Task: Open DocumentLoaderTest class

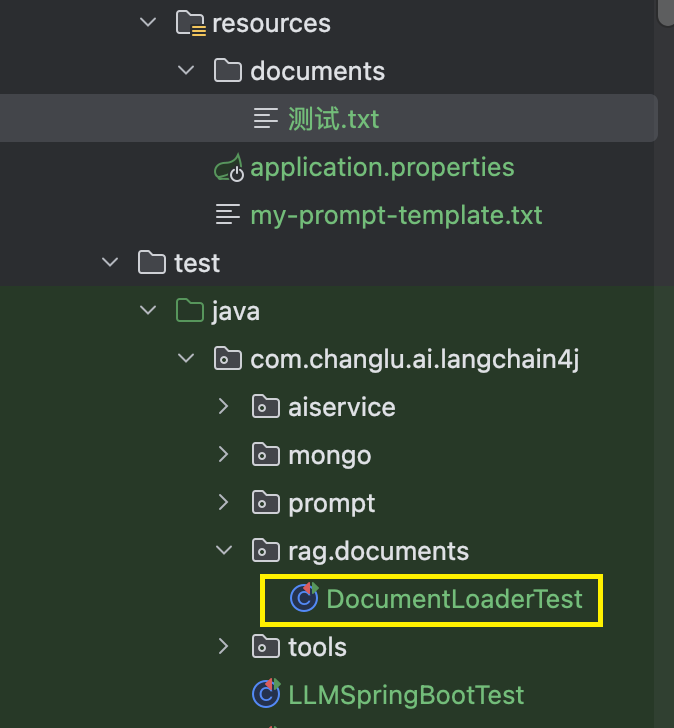Action: click(454, 598)
